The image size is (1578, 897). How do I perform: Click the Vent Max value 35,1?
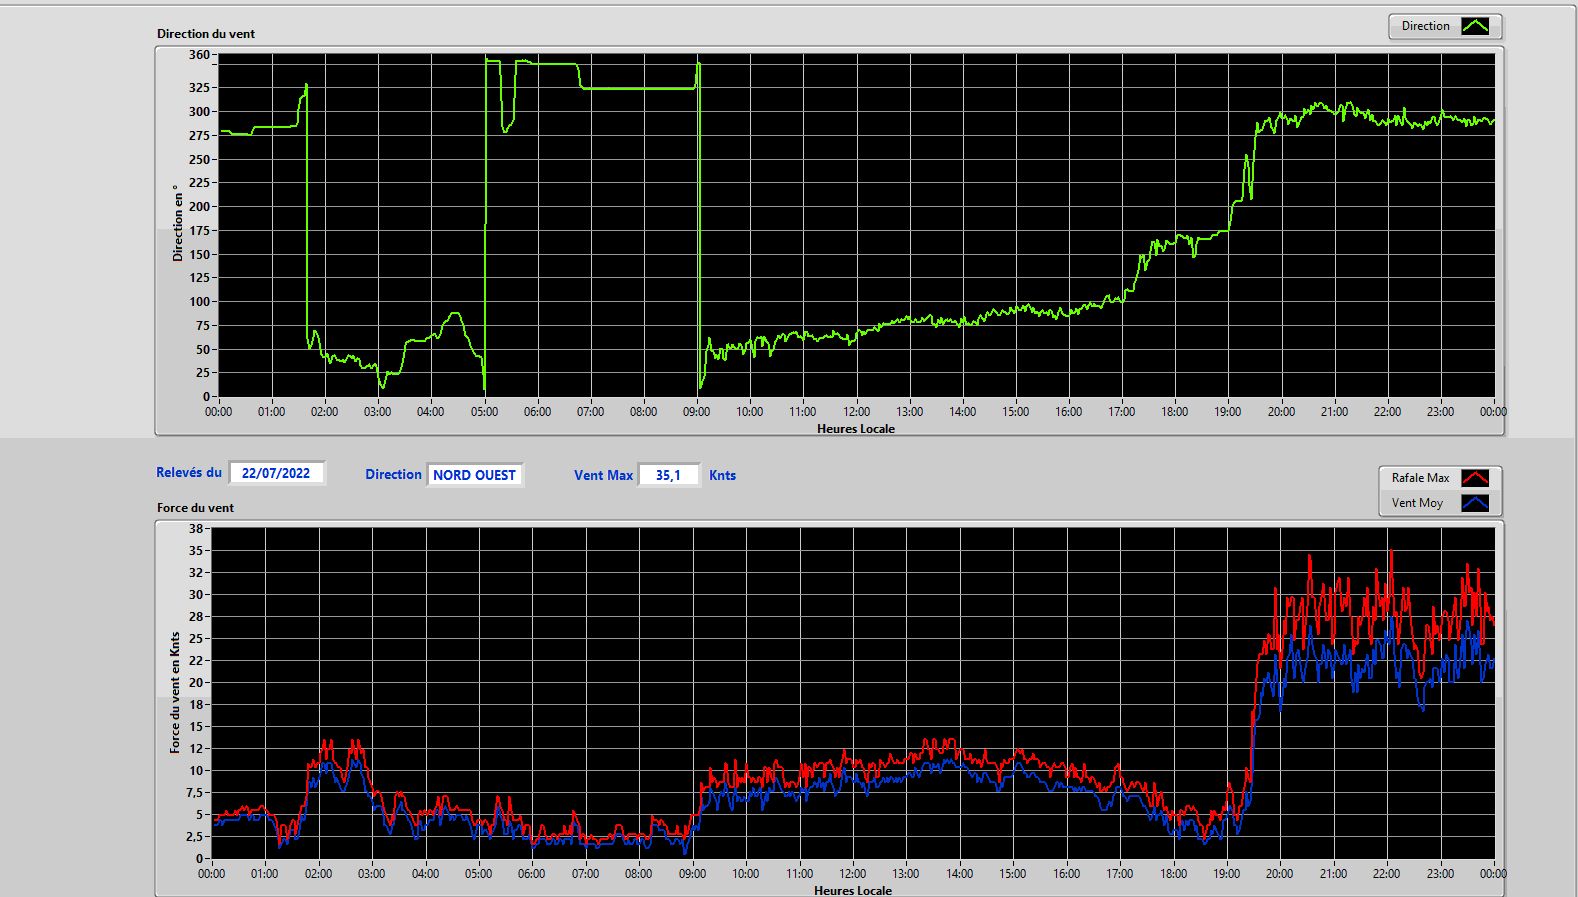[668, 475]
